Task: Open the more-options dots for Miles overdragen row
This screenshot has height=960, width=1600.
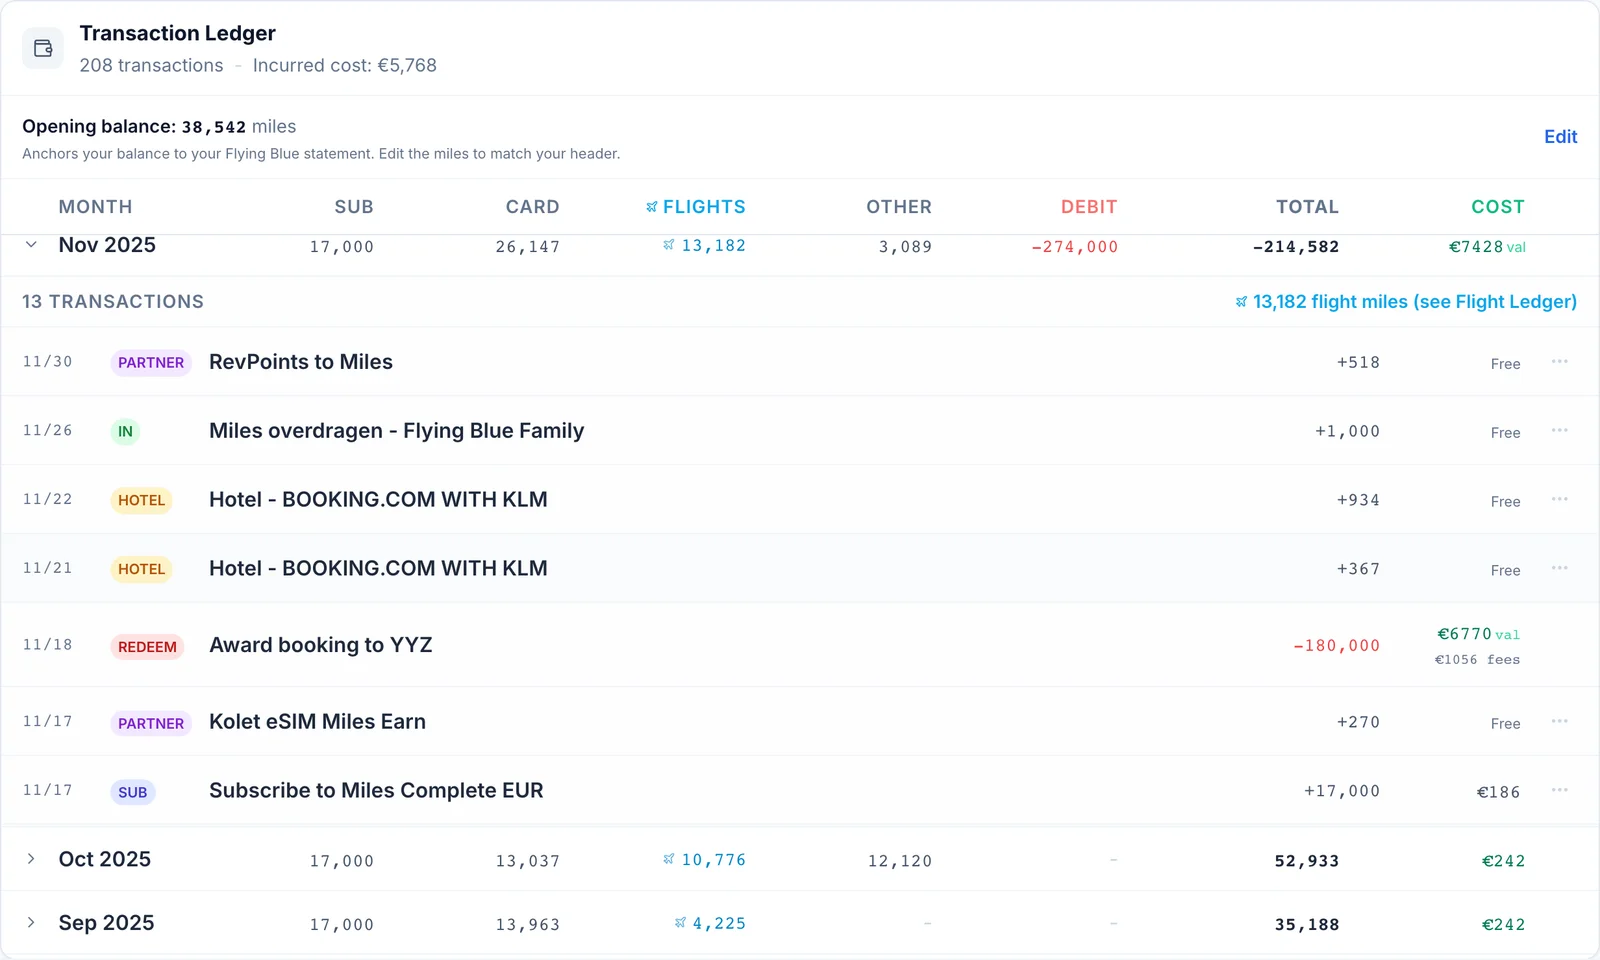Action: (1559, 430)
